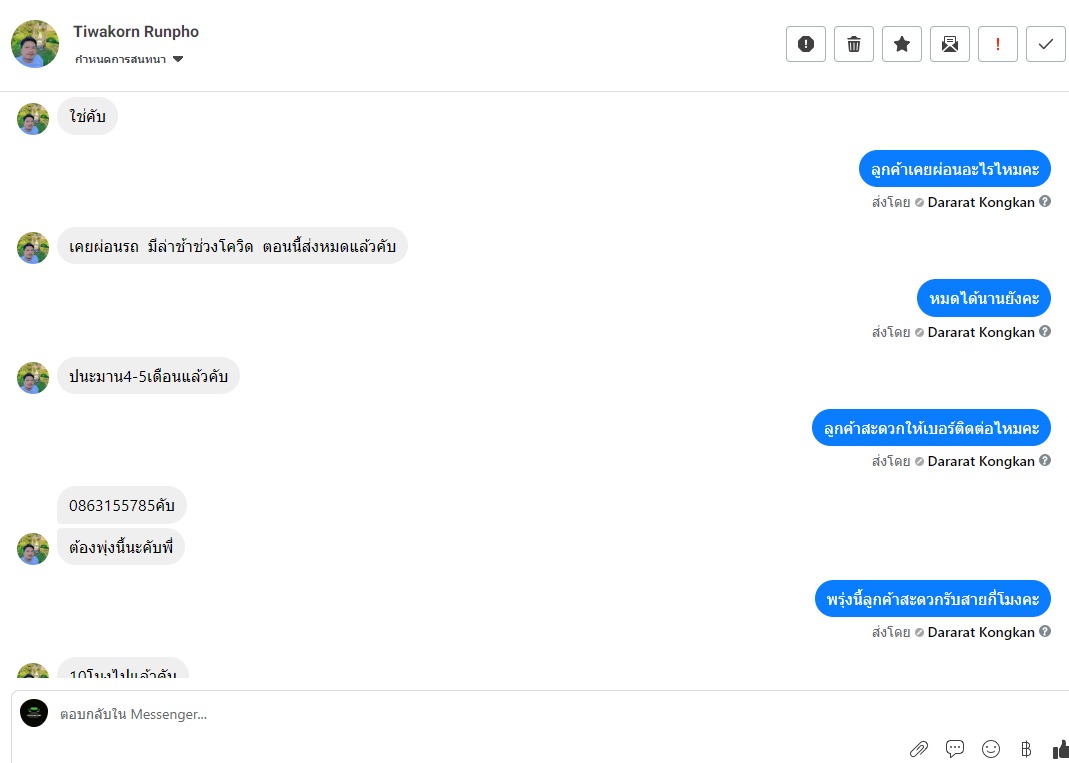The width and height of the screenshot is (1069, 763).
Task: Open emoji picker smiley icon
Action: pyautogui.click(x=991, y=749)
